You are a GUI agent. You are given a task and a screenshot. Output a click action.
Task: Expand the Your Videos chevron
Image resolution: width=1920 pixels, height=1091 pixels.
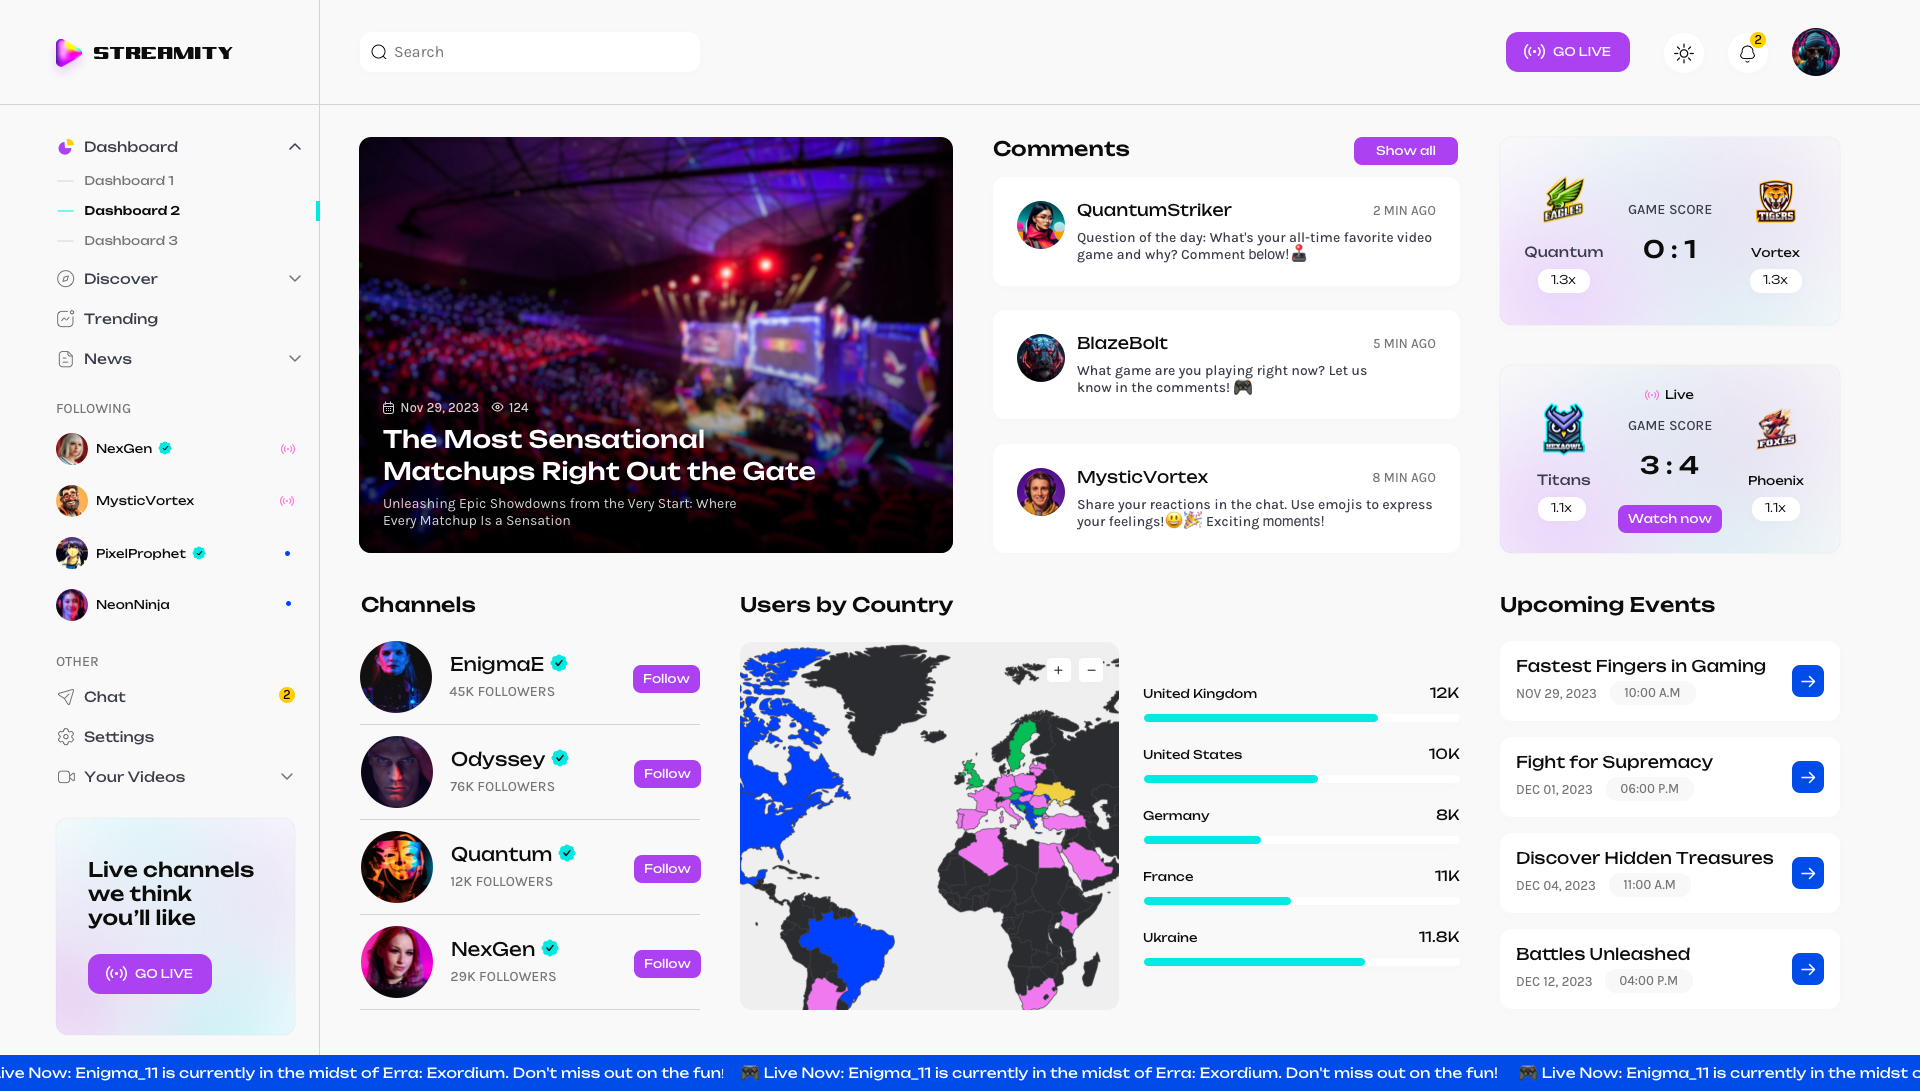(x=288, y=776)
